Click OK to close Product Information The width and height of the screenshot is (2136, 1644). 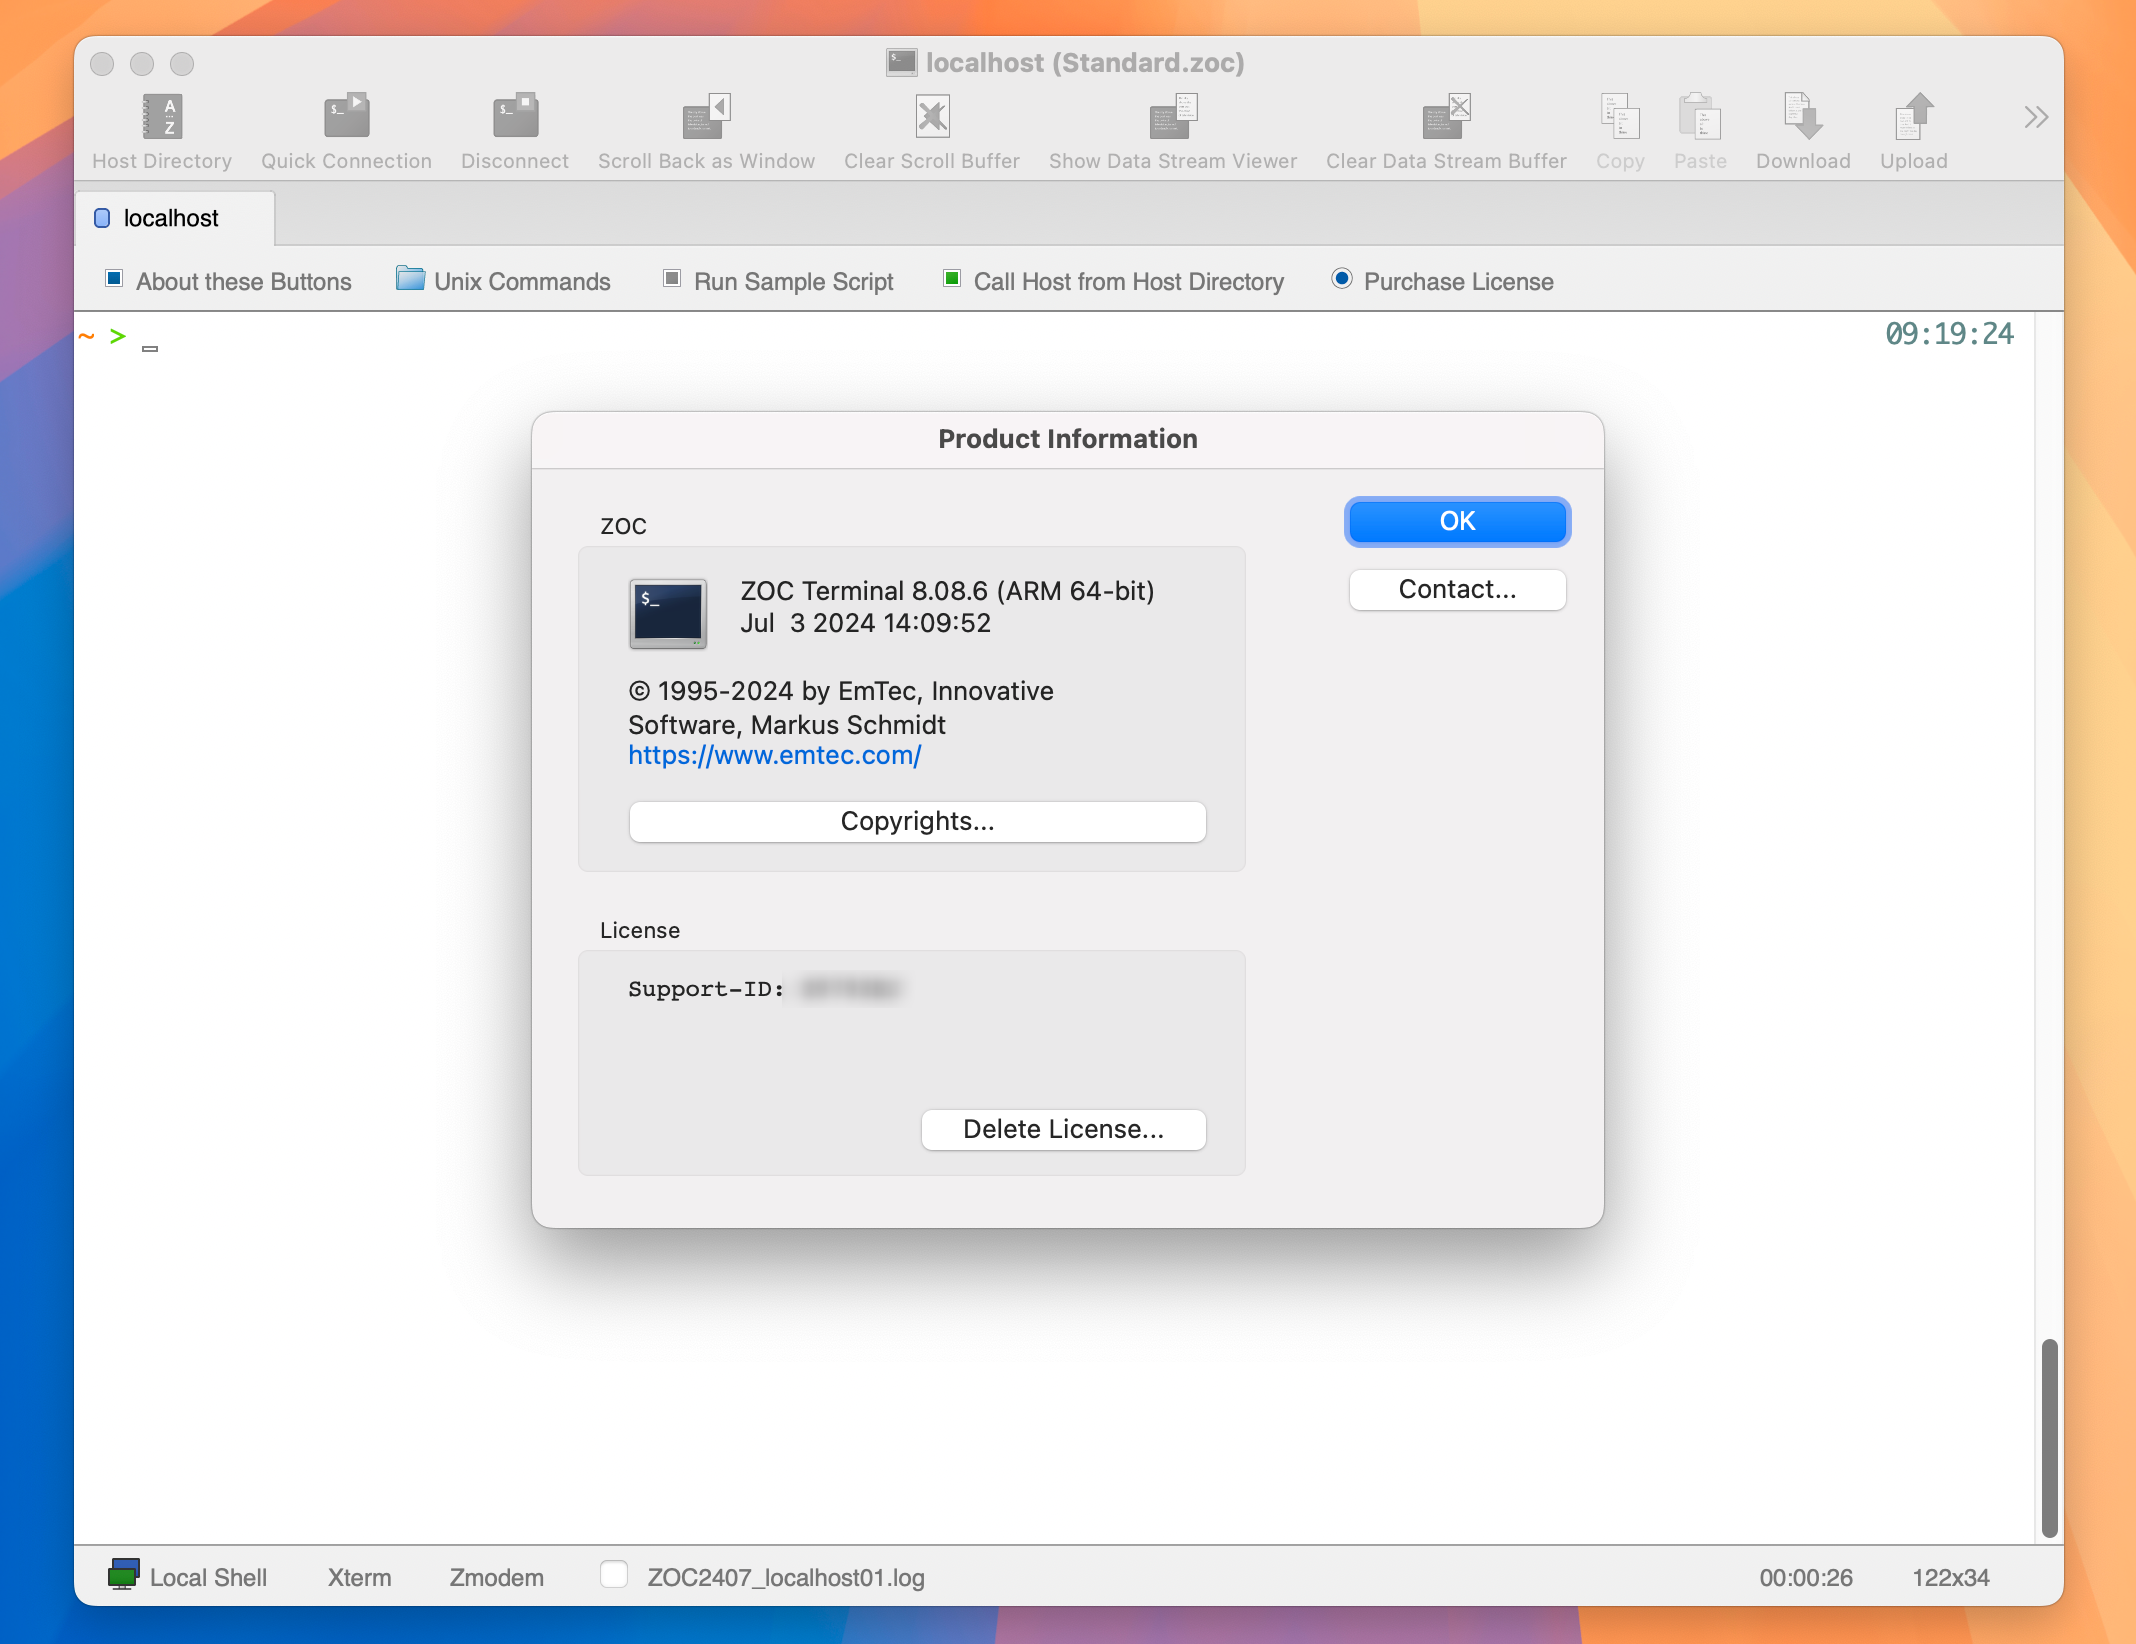click(x=1457, y=520)
